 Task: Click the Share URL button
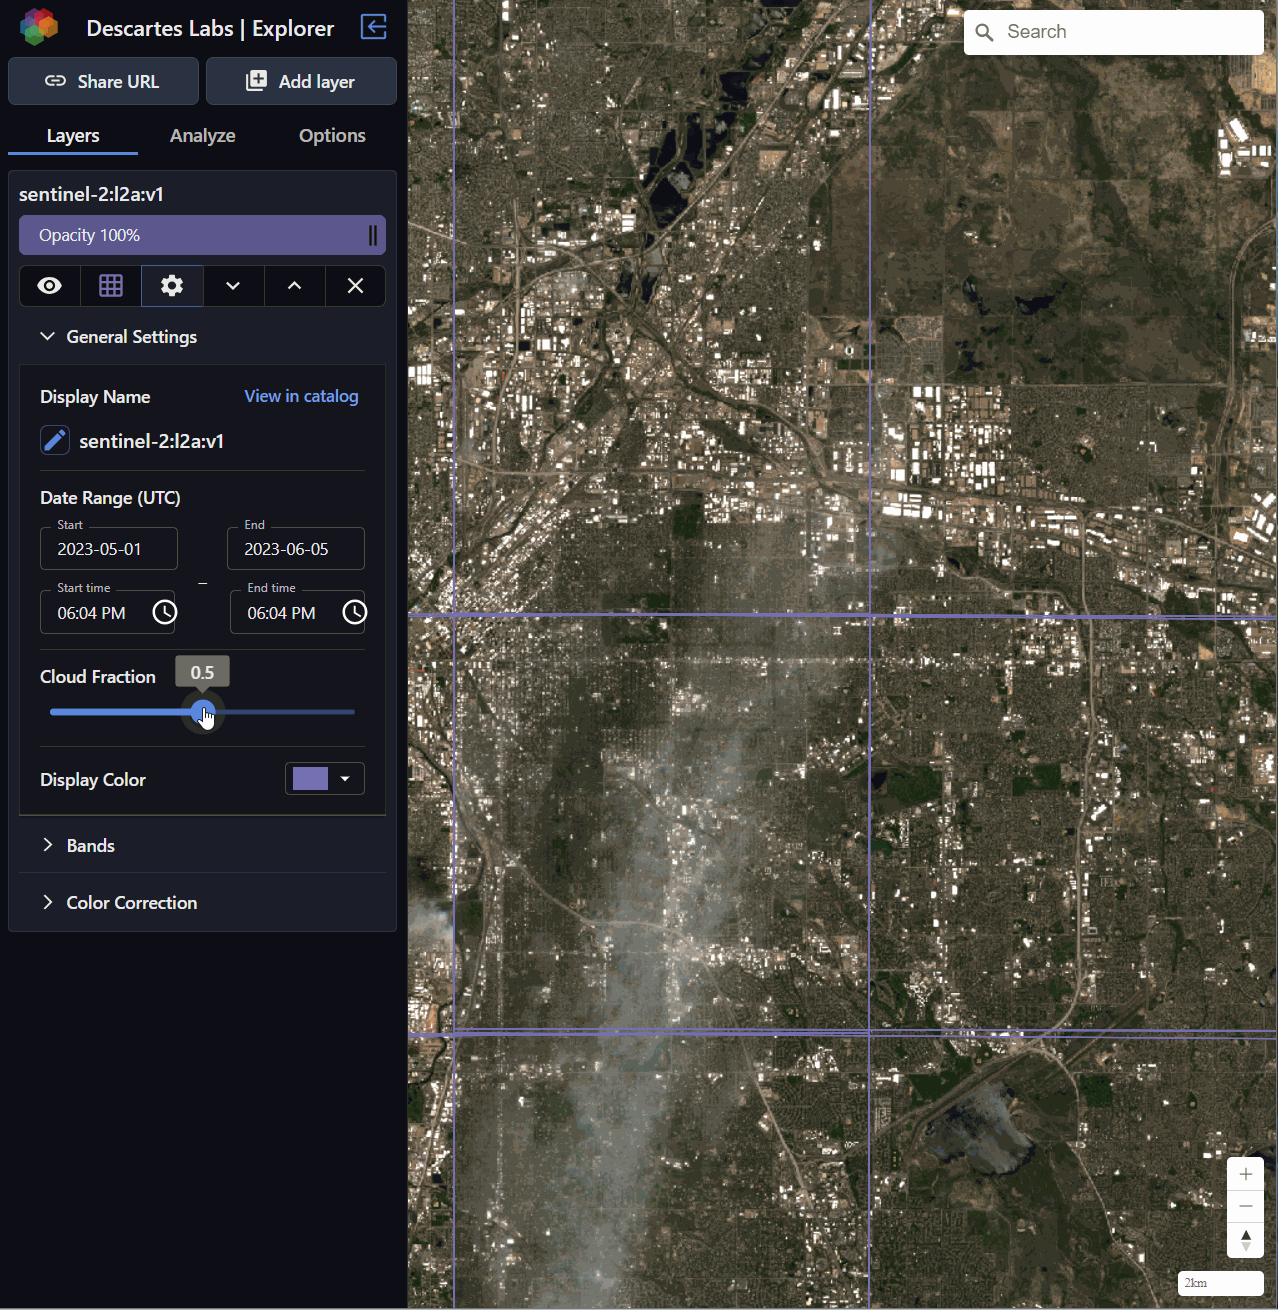[x=103, y=82]
